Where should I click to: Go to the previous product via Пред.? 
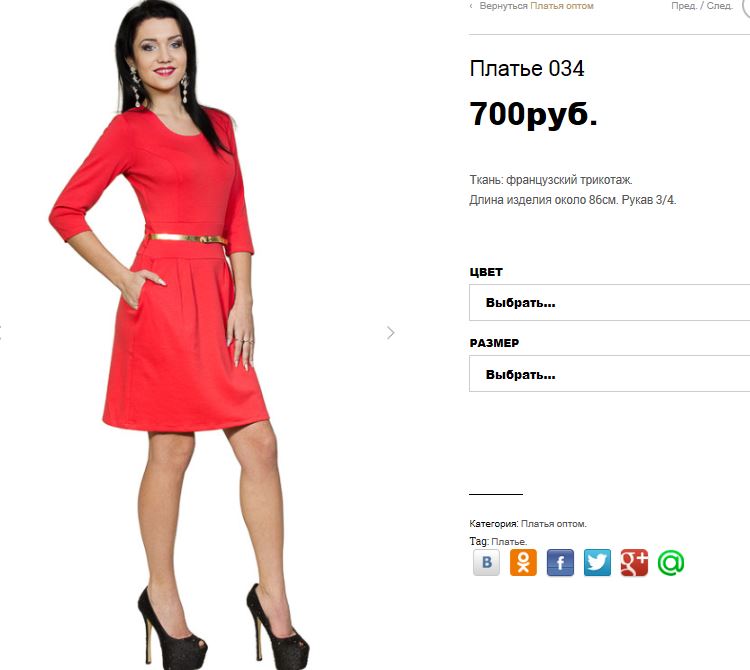pos(684,6)
